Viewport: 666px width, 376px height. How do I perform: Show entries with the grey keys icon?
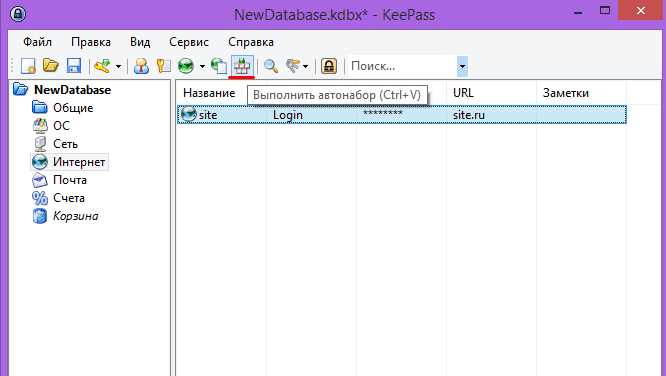[293, 66]
